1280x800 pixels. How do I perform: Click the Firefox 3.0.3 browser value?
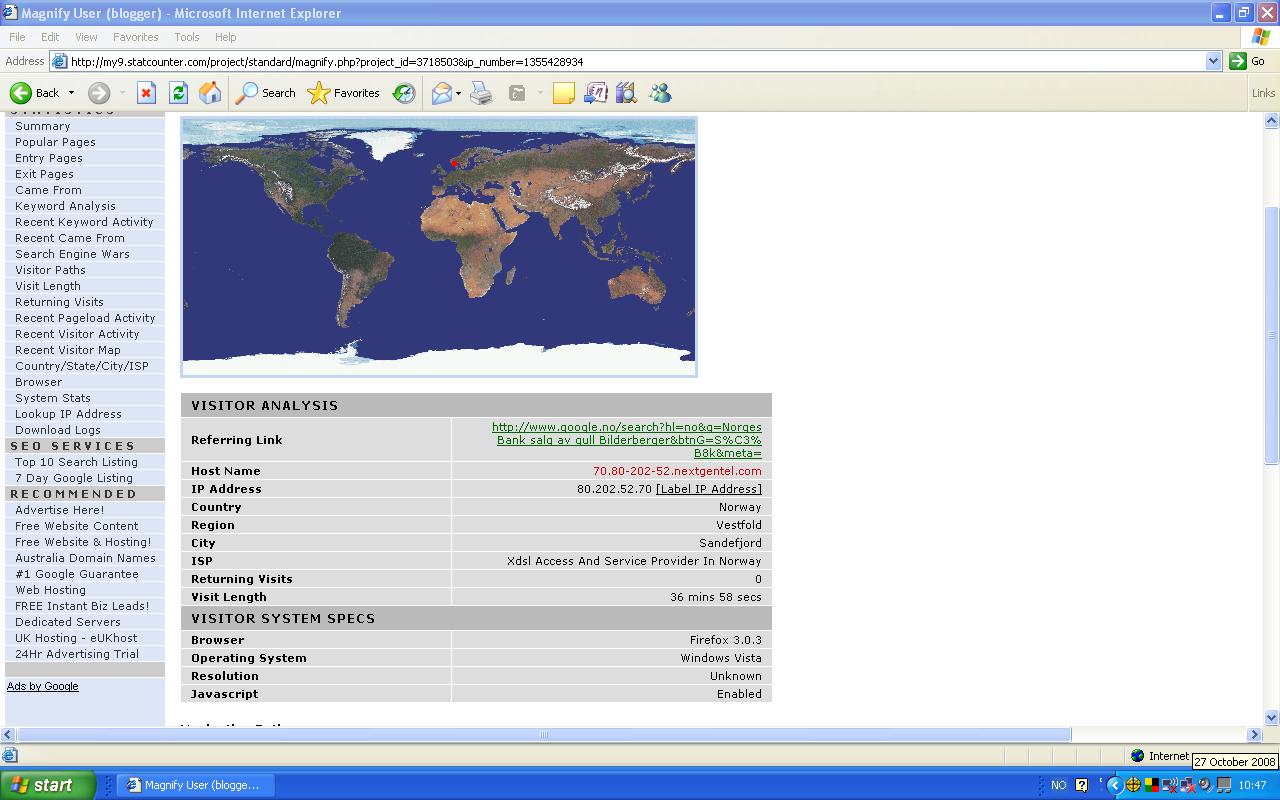[725, 640]
